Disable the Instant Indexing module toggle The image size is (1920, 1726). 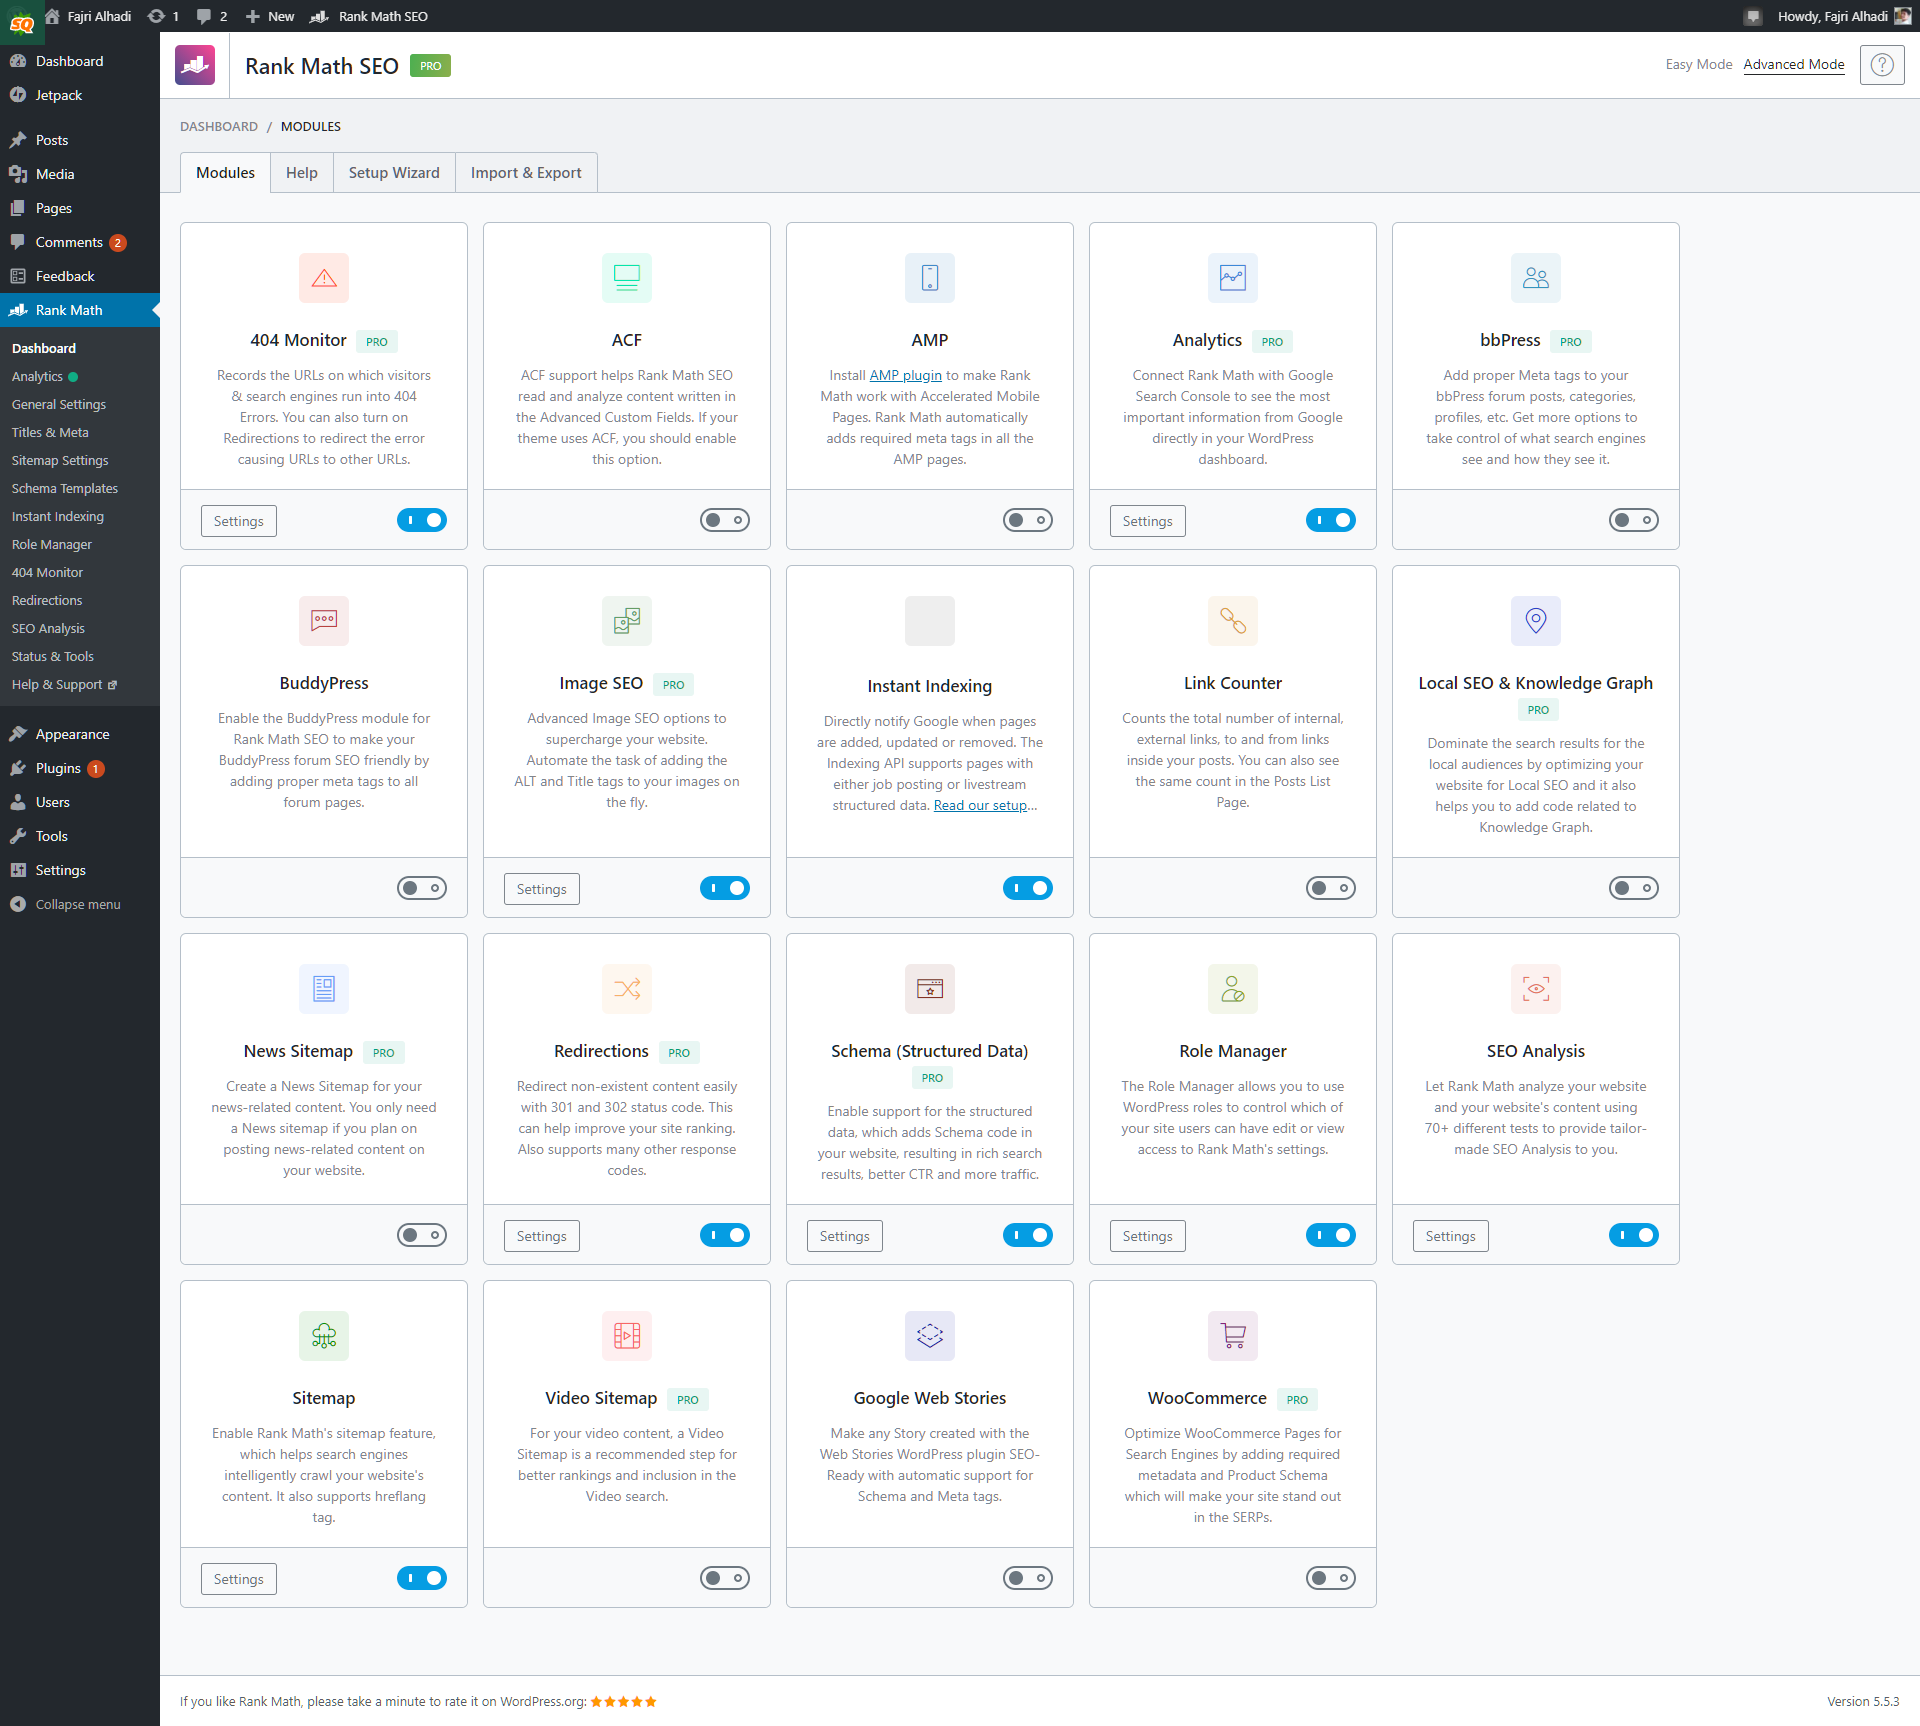[x=1028, y=888]
